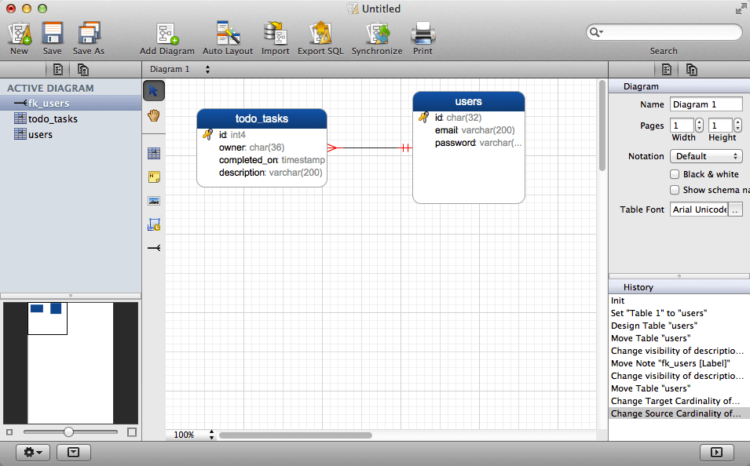Select the yellow note tool
Screen dimensions: 750x466
coord(154,177)
